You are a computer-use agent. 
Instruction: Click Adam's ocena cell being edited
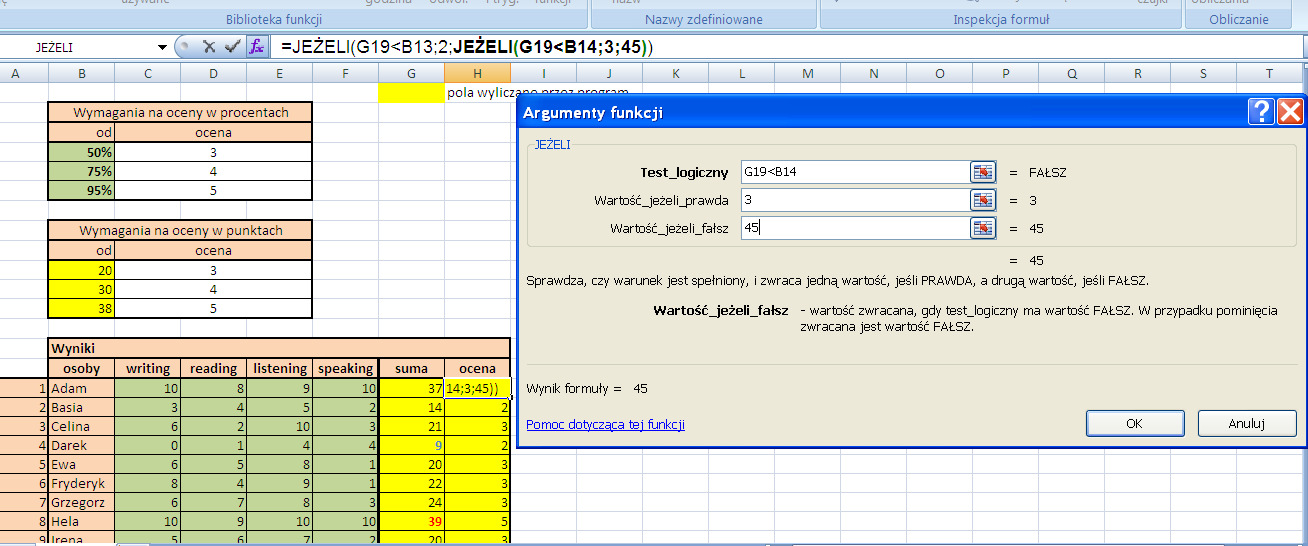477,388
